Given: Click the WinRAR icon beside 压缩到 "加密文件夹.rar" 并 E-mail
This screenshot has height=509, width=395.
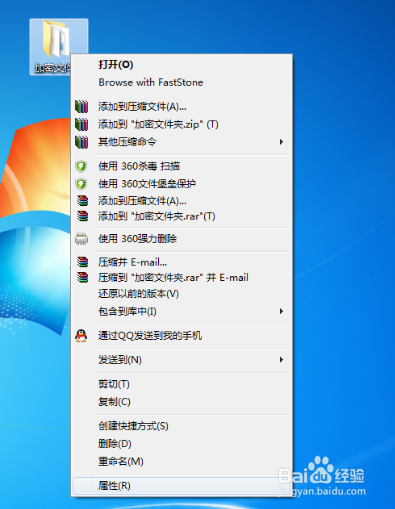Looking at the screenshot, I should click(x=82, y=277).
